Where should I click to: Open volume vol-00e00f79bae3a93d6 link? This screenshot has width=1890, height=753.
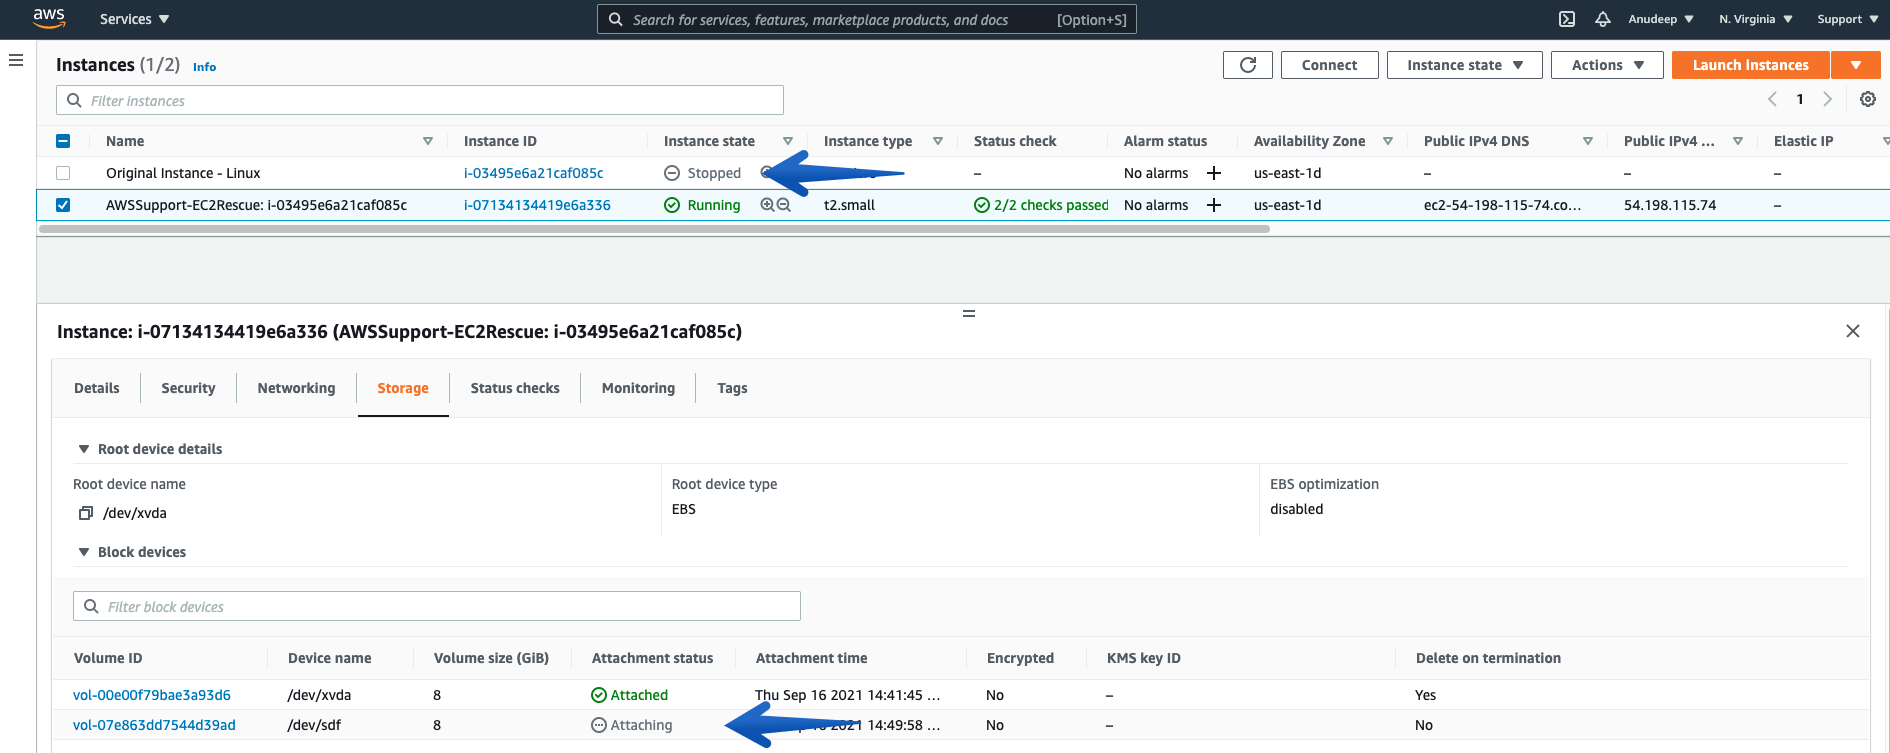tap(152, 695)
